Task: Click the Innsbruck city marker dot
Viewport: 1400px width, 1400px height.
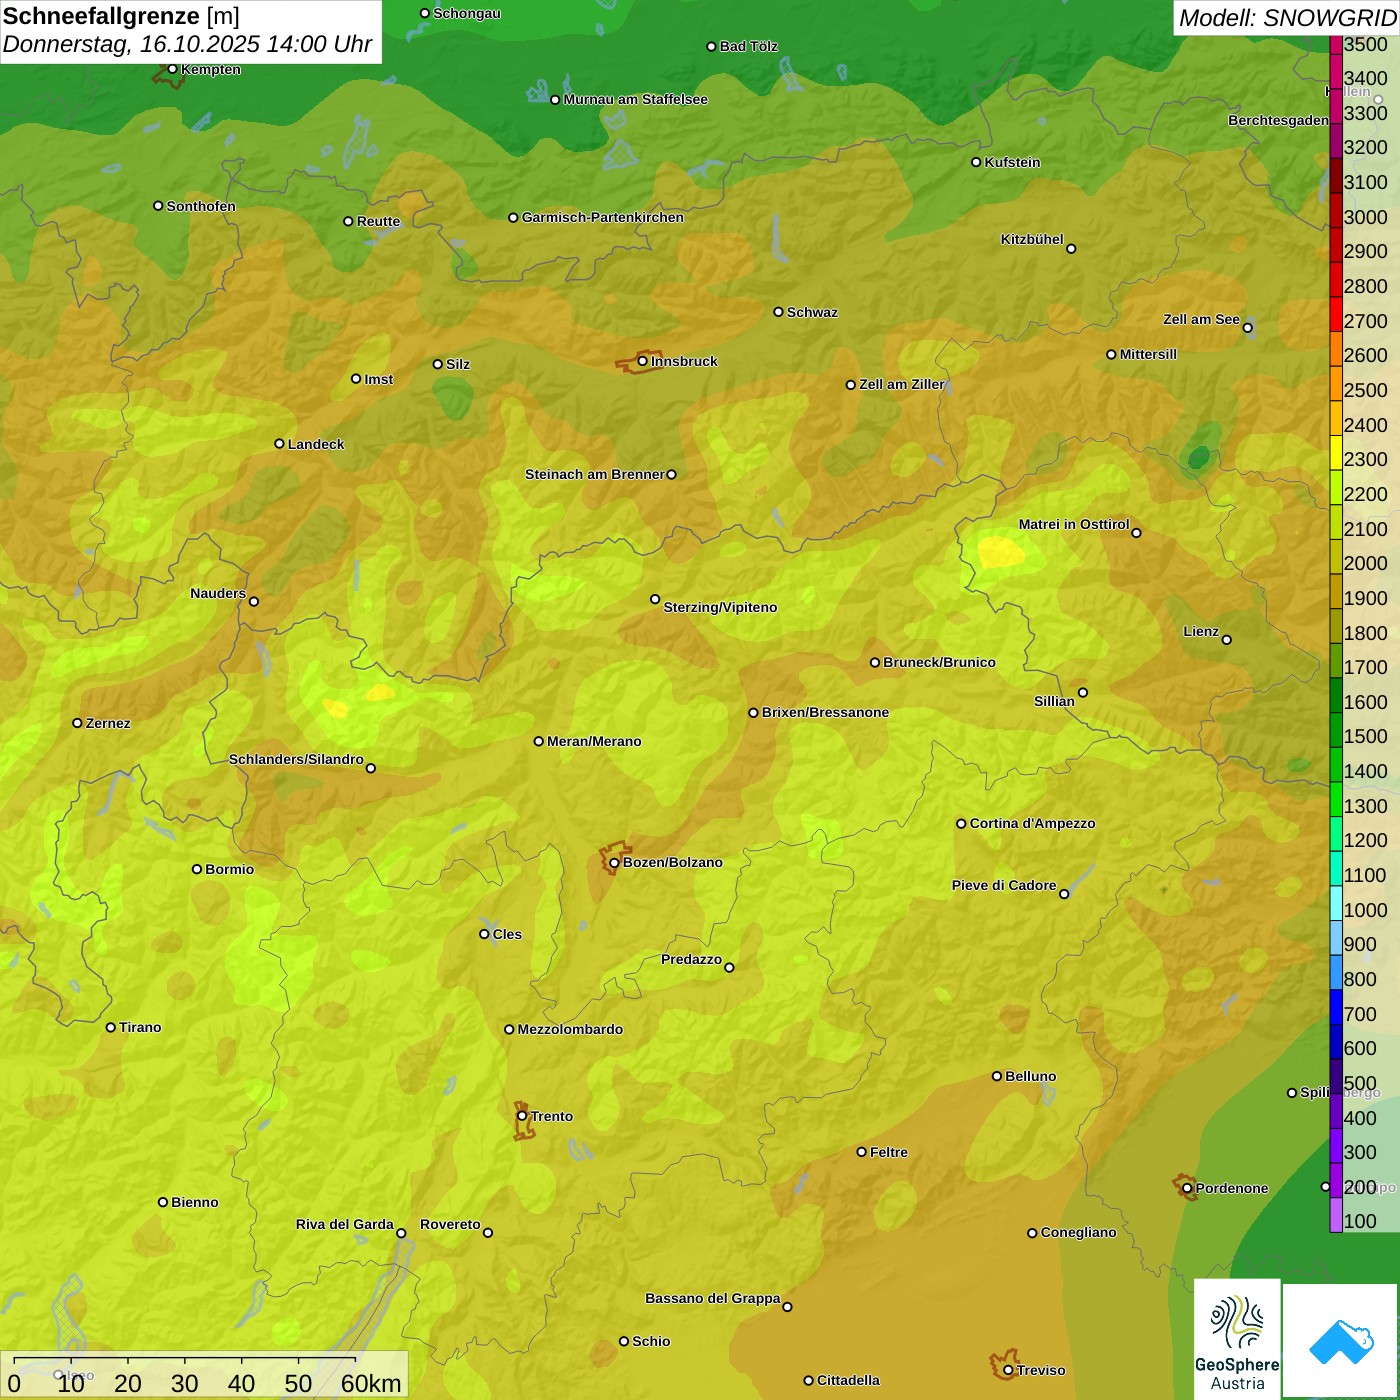Action: [x=643, y=361]
